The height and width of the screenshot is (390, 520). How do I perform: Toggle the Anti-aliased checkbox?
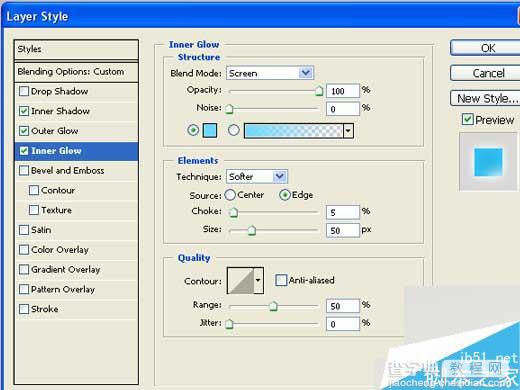281,280
